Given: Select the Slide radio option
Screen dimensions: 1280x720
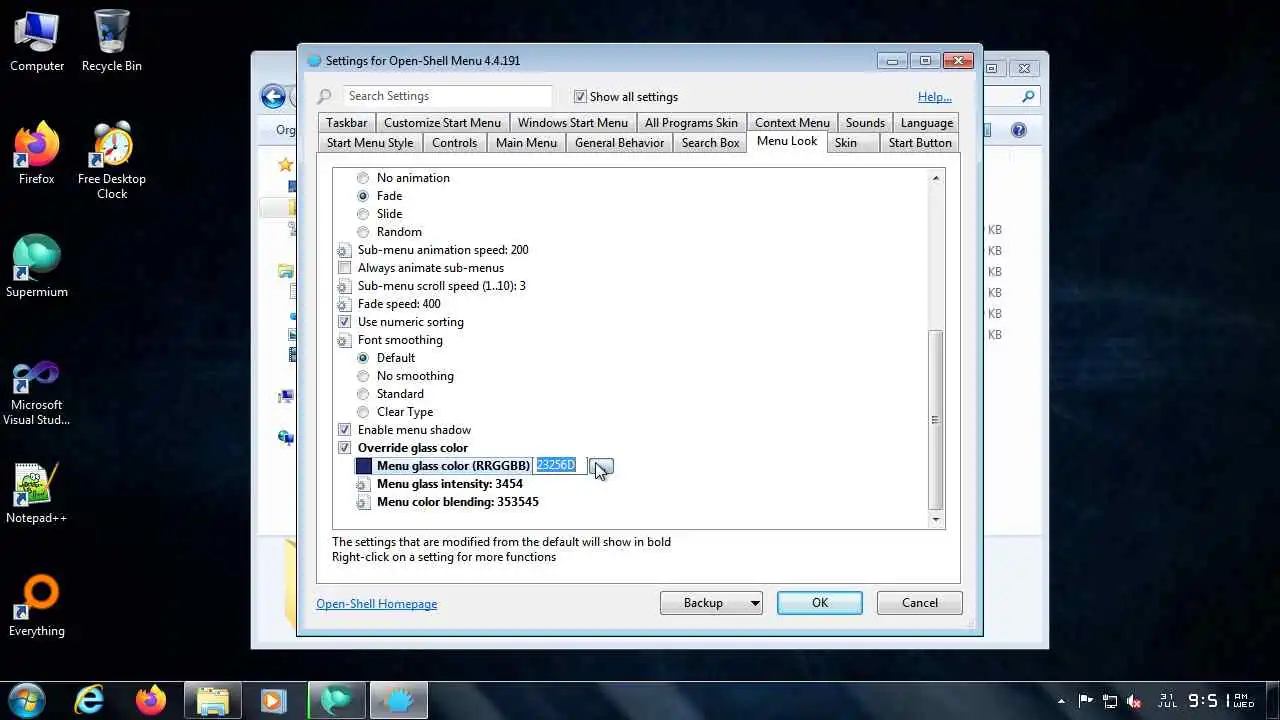Looking at the screenshot, I should click(363, 214).
